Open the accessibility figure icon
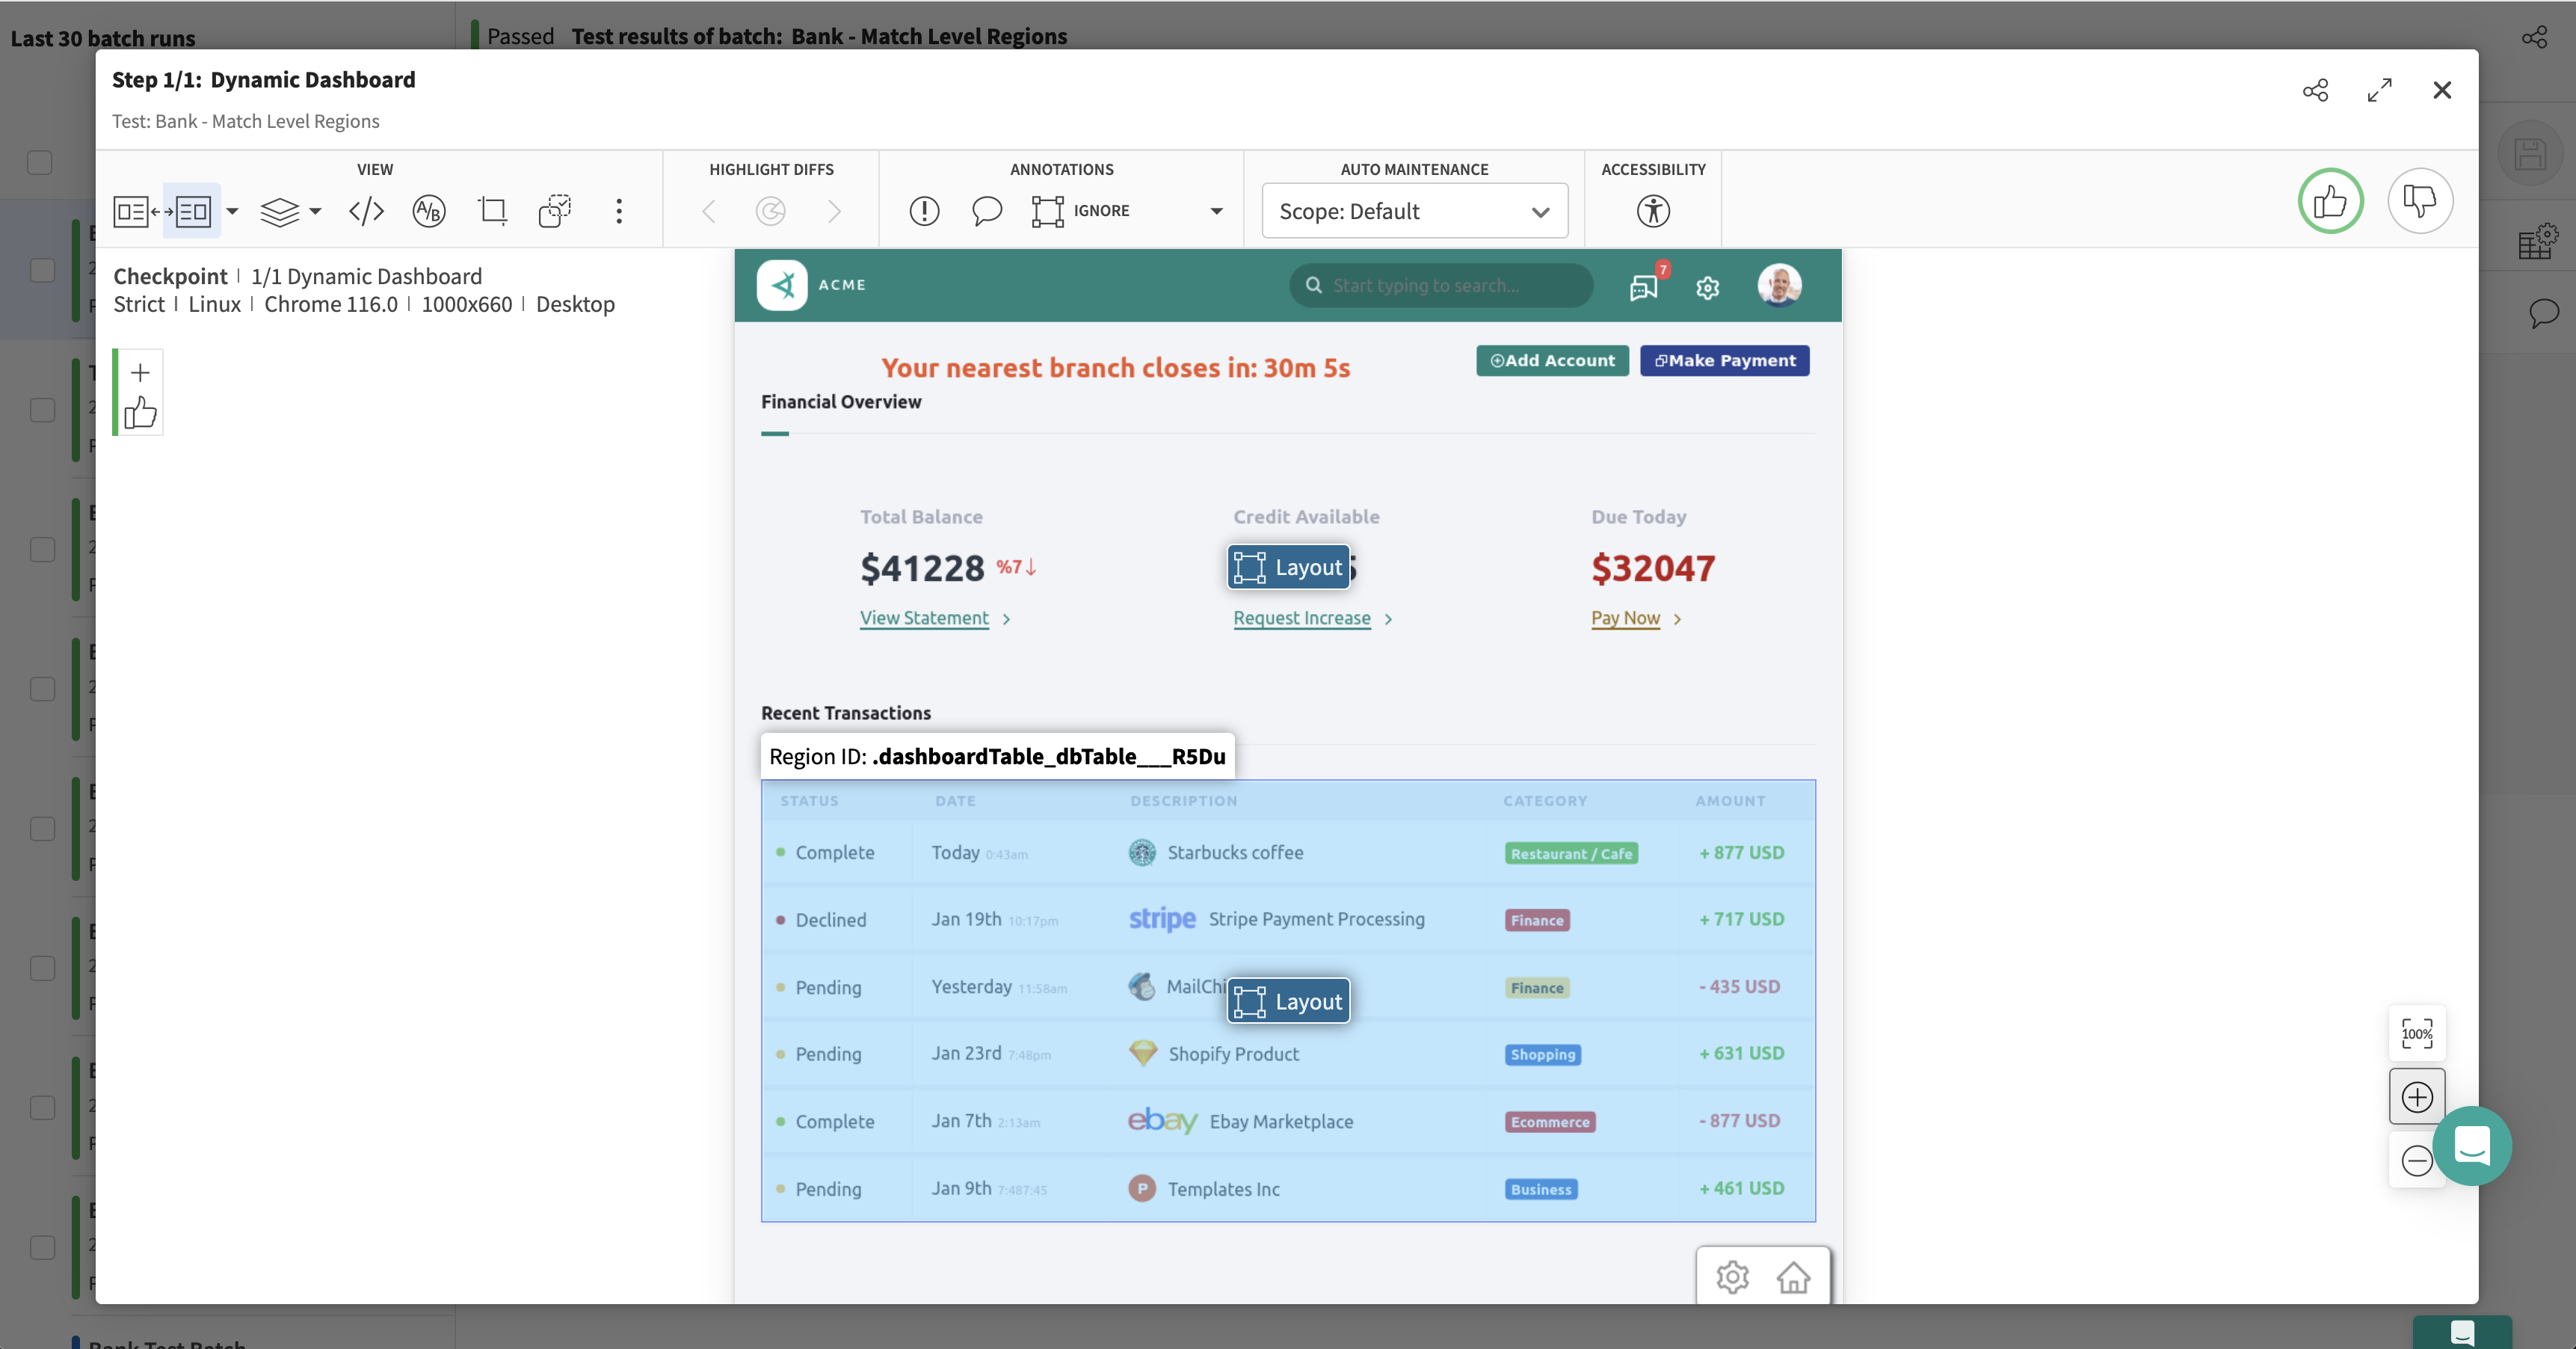 pos(1653,211)
